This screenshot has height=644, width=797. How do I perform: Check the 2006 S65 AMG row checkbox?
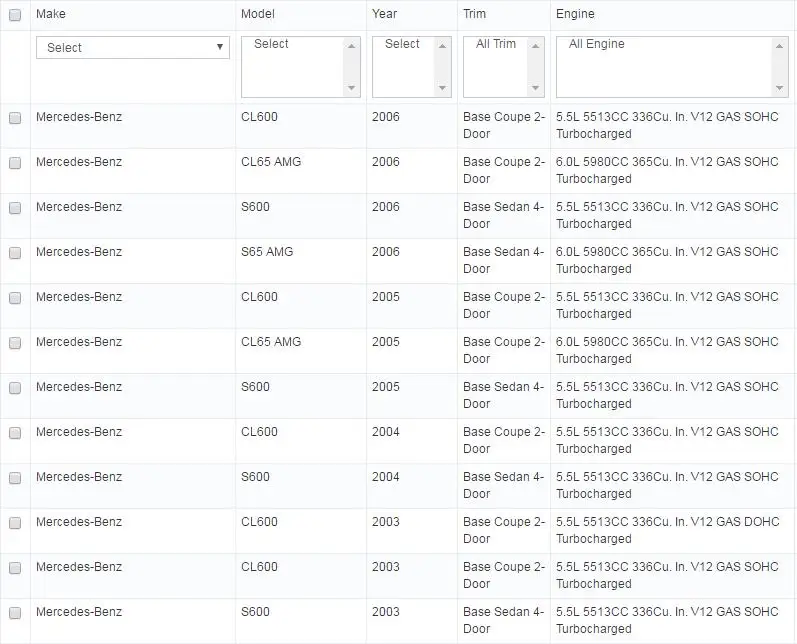15,253
